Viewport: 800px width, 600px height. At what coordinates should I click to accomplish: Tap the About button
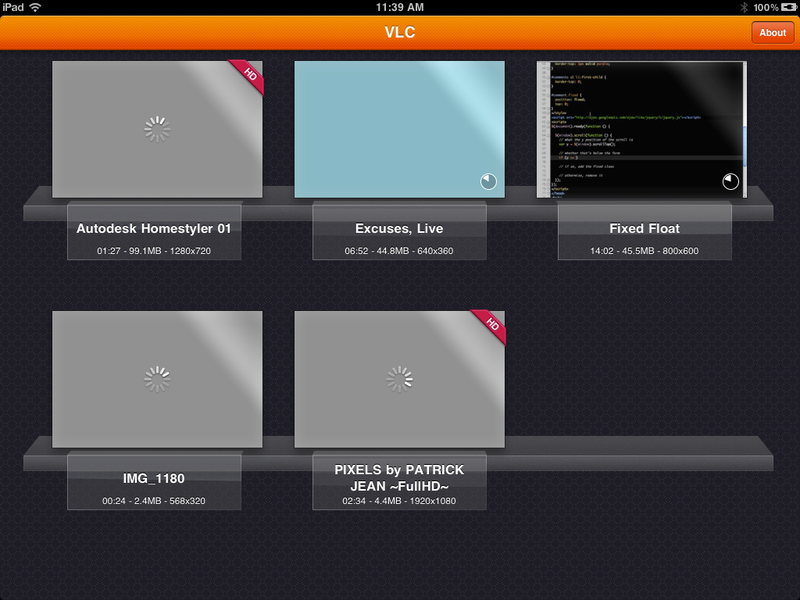(772, 33)
